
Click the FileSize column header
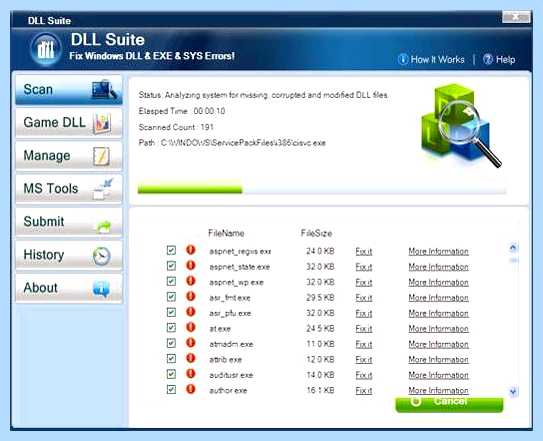click(316, 233)
